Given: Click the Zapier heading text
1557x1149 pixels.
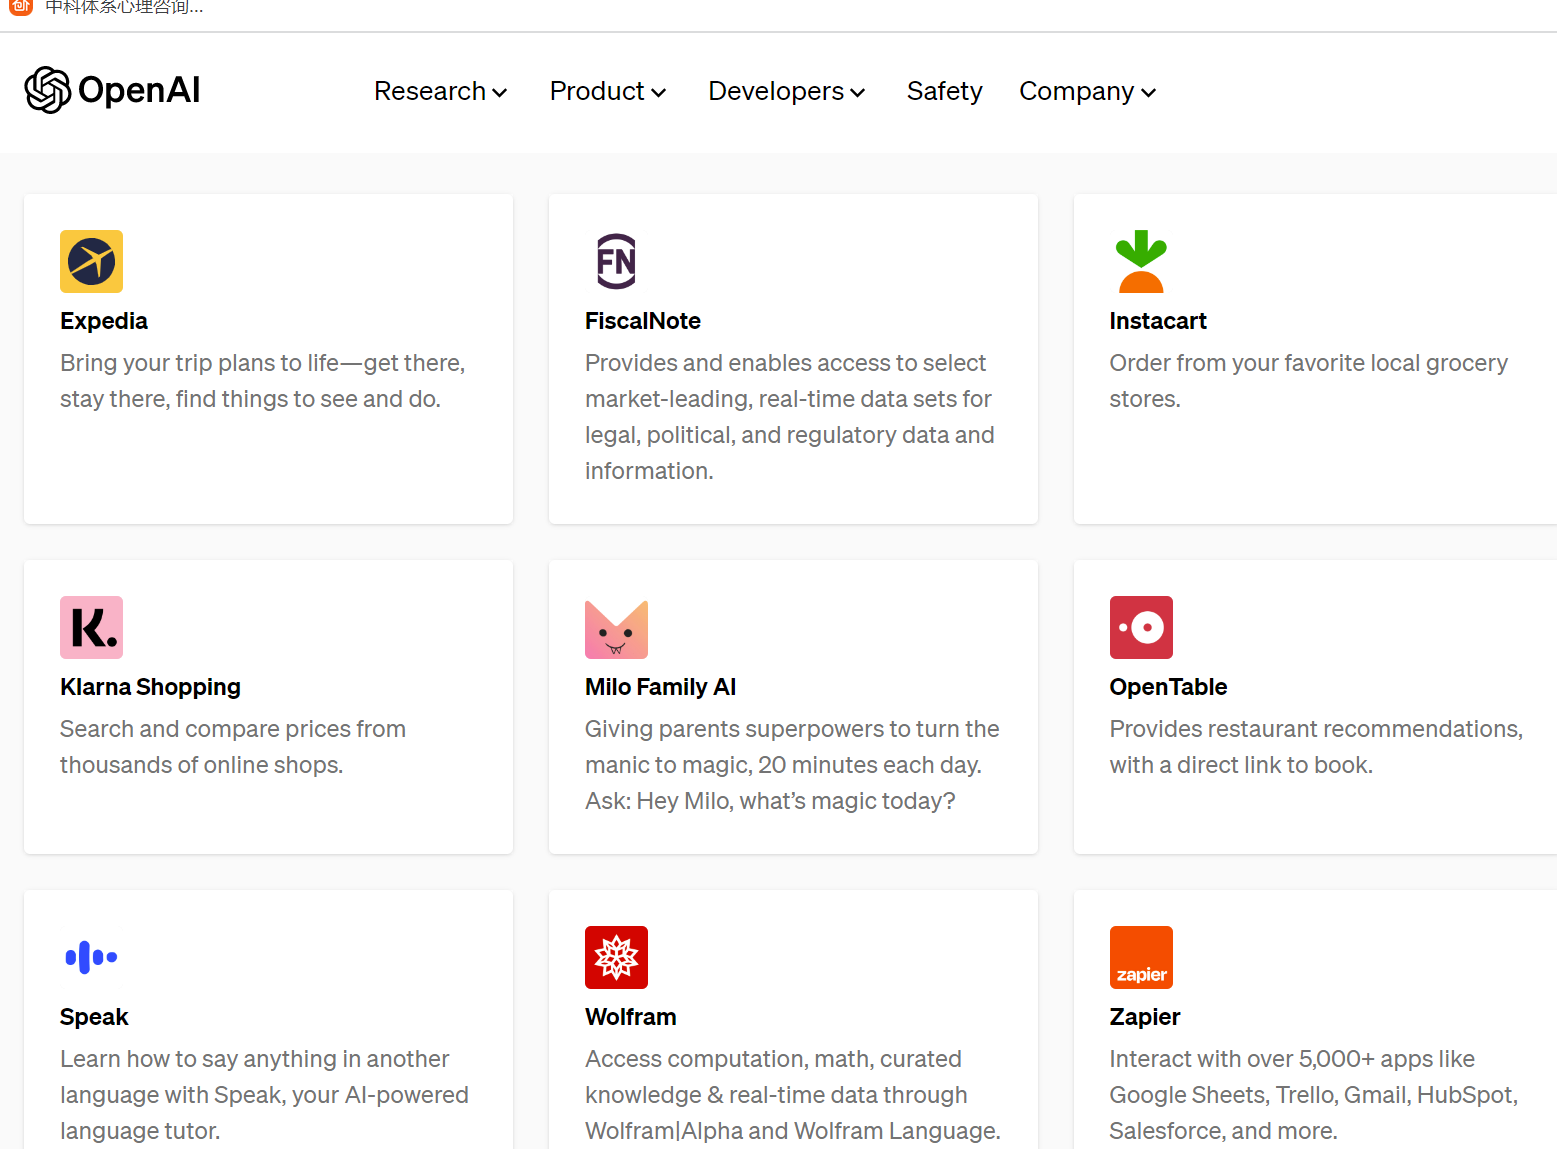Looking at the screenshot, I should pos(1144,1017).
